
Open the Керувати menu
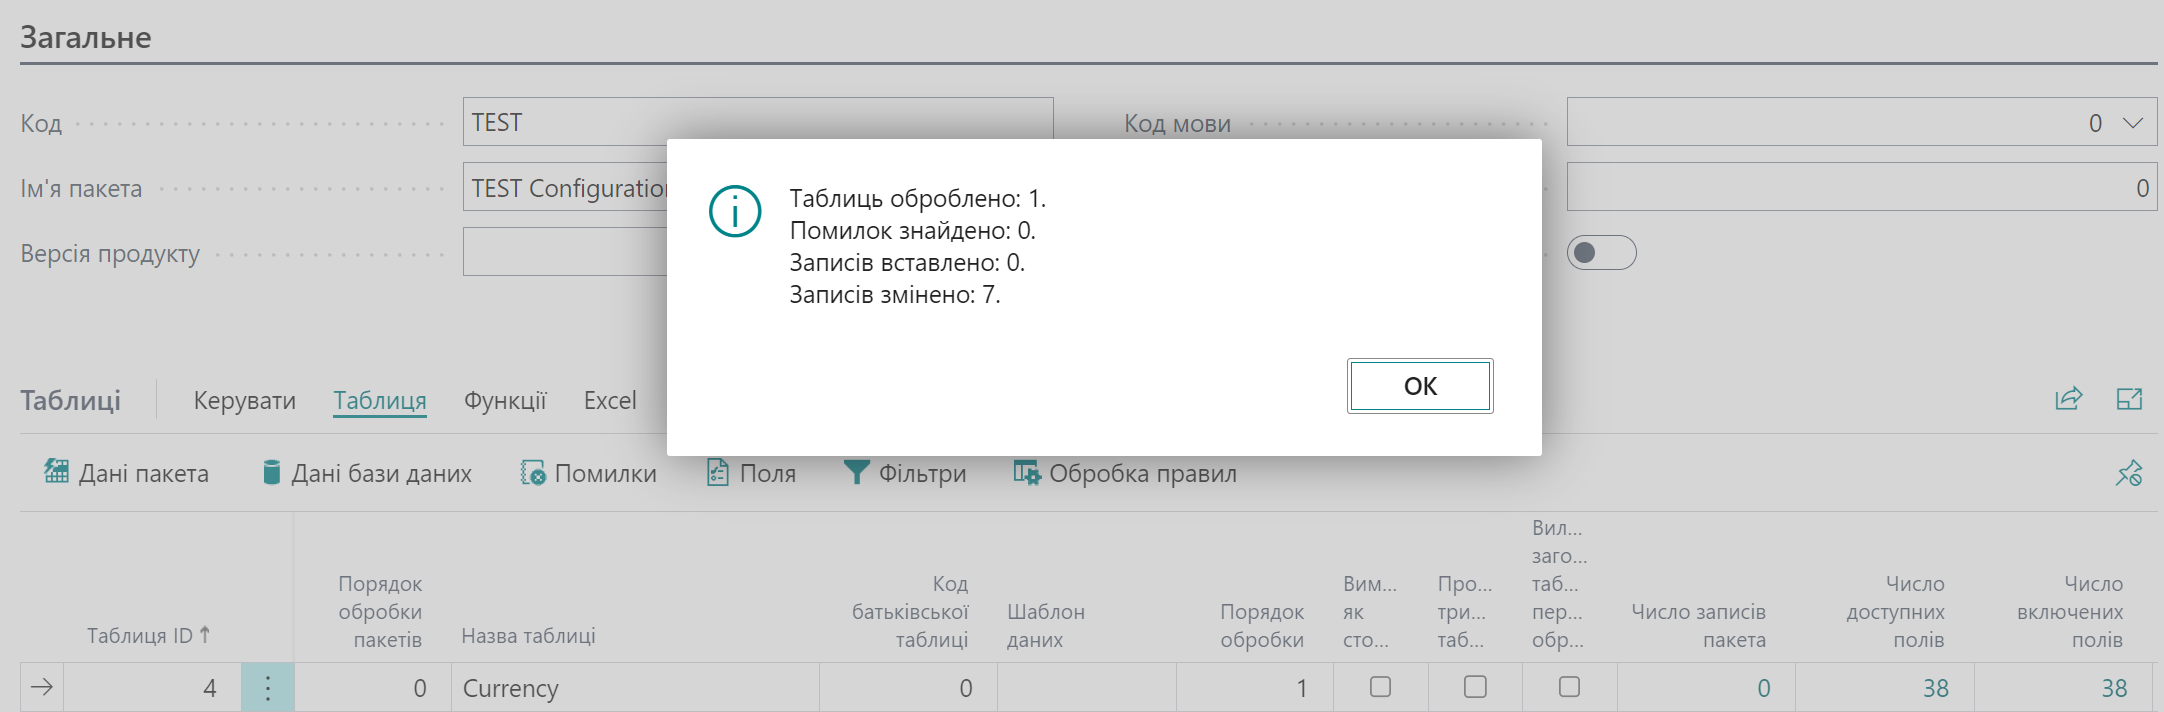(245, 401)
